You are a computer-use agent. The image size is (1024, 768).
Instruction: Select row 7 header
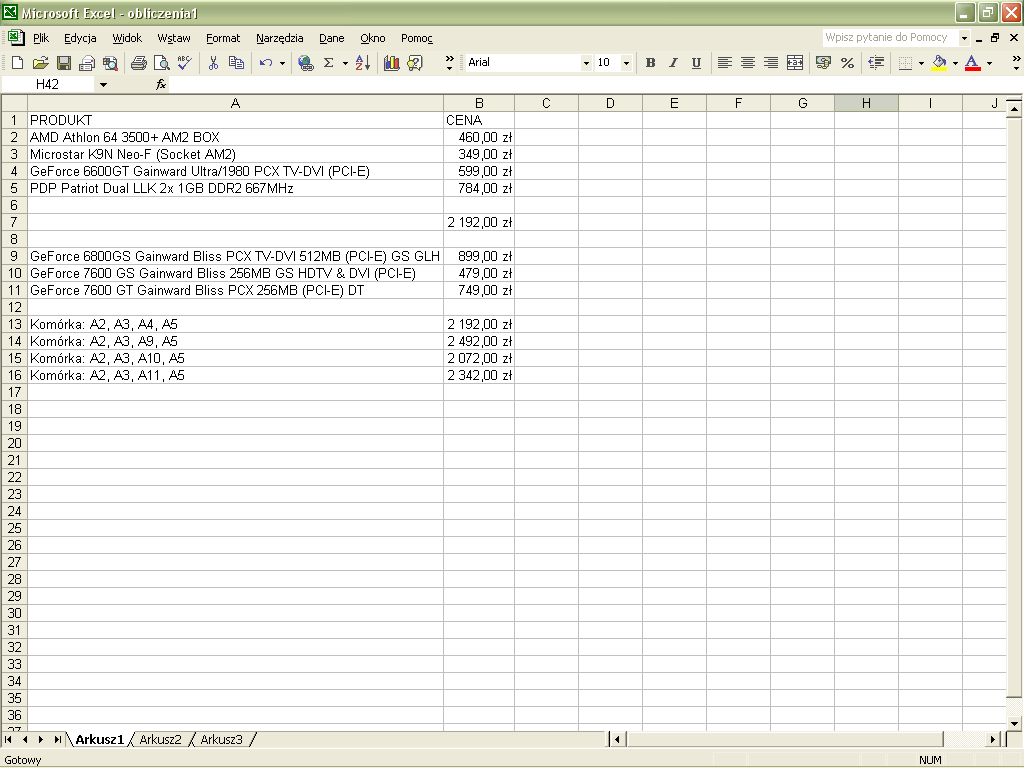click(14, 222)
